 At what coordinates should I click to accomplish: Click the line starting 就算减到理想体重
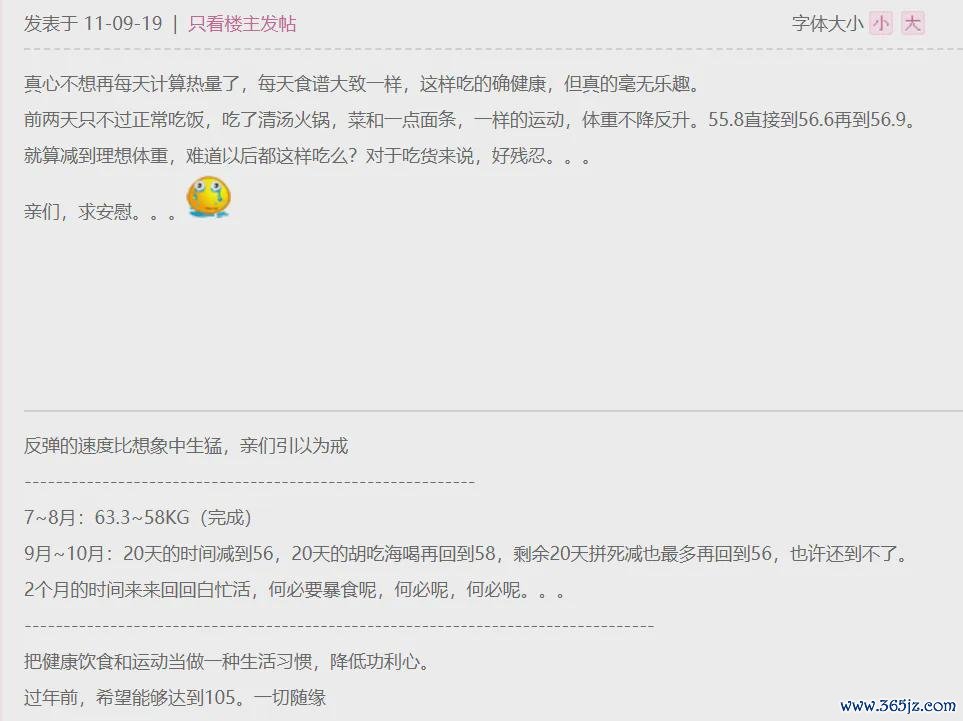click(x=308, y=155)
